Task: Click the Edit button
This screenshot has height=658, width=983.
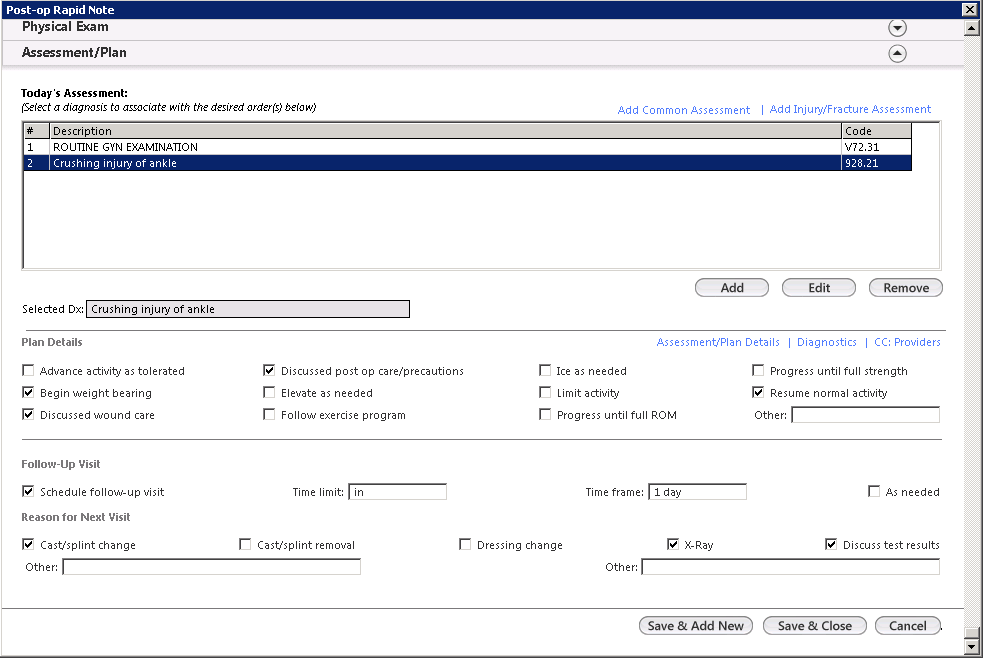Action: tap(819, 288)
